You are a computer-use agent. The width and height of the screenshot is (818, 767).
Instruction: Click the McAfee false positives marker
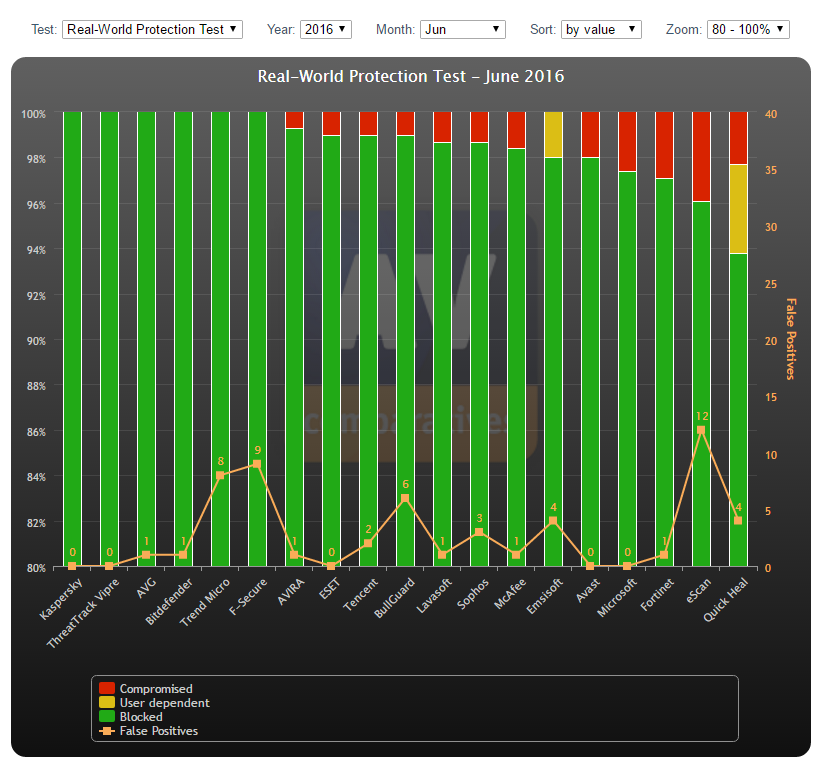pyautogui.click(x=516, y=555)
